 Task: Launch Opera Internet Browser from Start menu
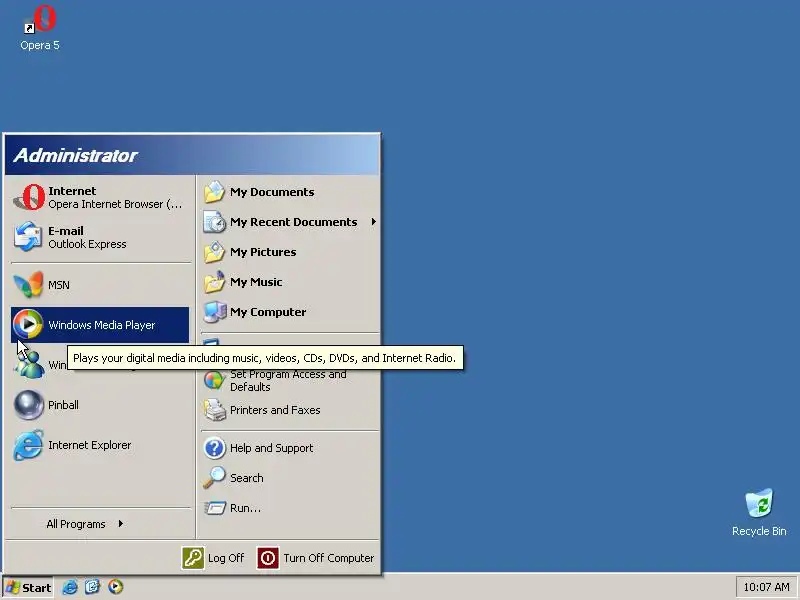click(100, 197)
